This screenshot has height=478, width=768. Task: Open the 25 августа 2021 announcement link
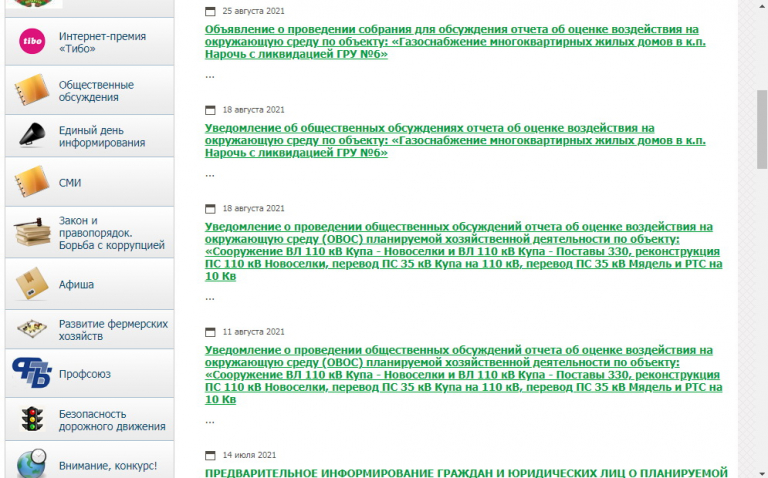451,42
